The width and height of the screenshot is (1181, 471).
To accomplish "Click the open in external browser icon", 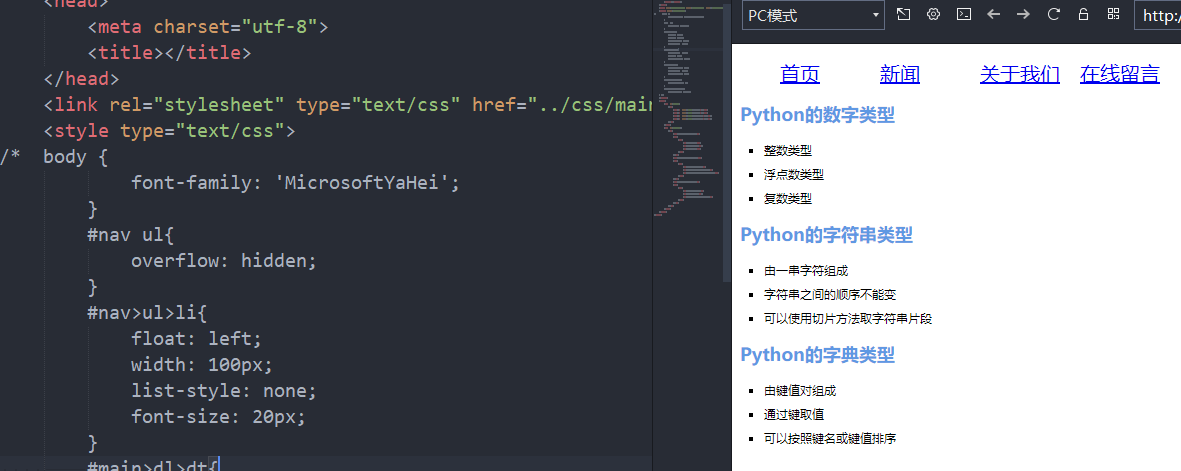I will (903, 14).
